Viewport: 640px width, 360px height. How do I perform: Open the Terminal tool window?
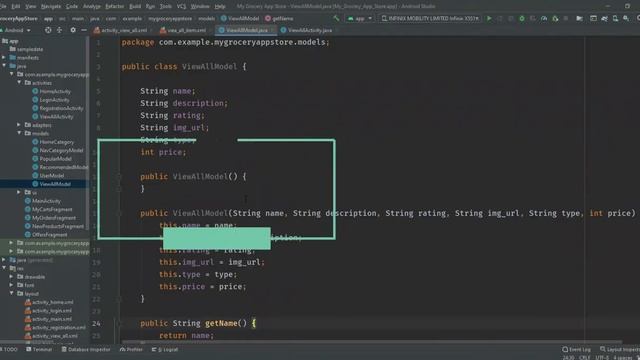point(39,349)
